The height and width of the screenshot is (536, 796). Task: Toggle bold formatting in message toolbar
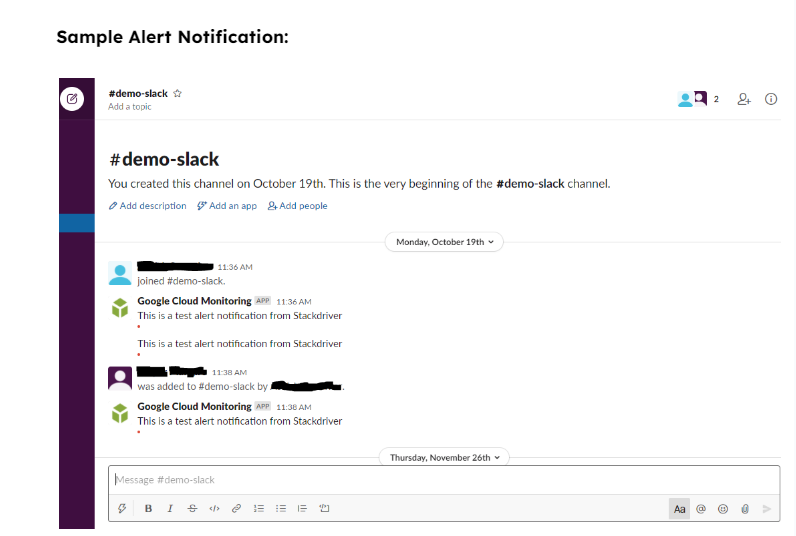pos(148,509)
